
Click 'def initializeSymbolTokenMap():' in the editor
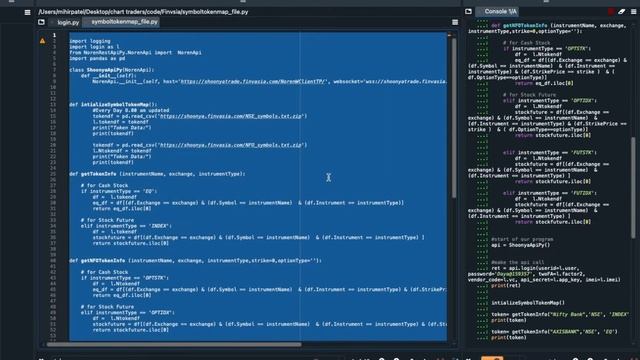tap(113, 104)
